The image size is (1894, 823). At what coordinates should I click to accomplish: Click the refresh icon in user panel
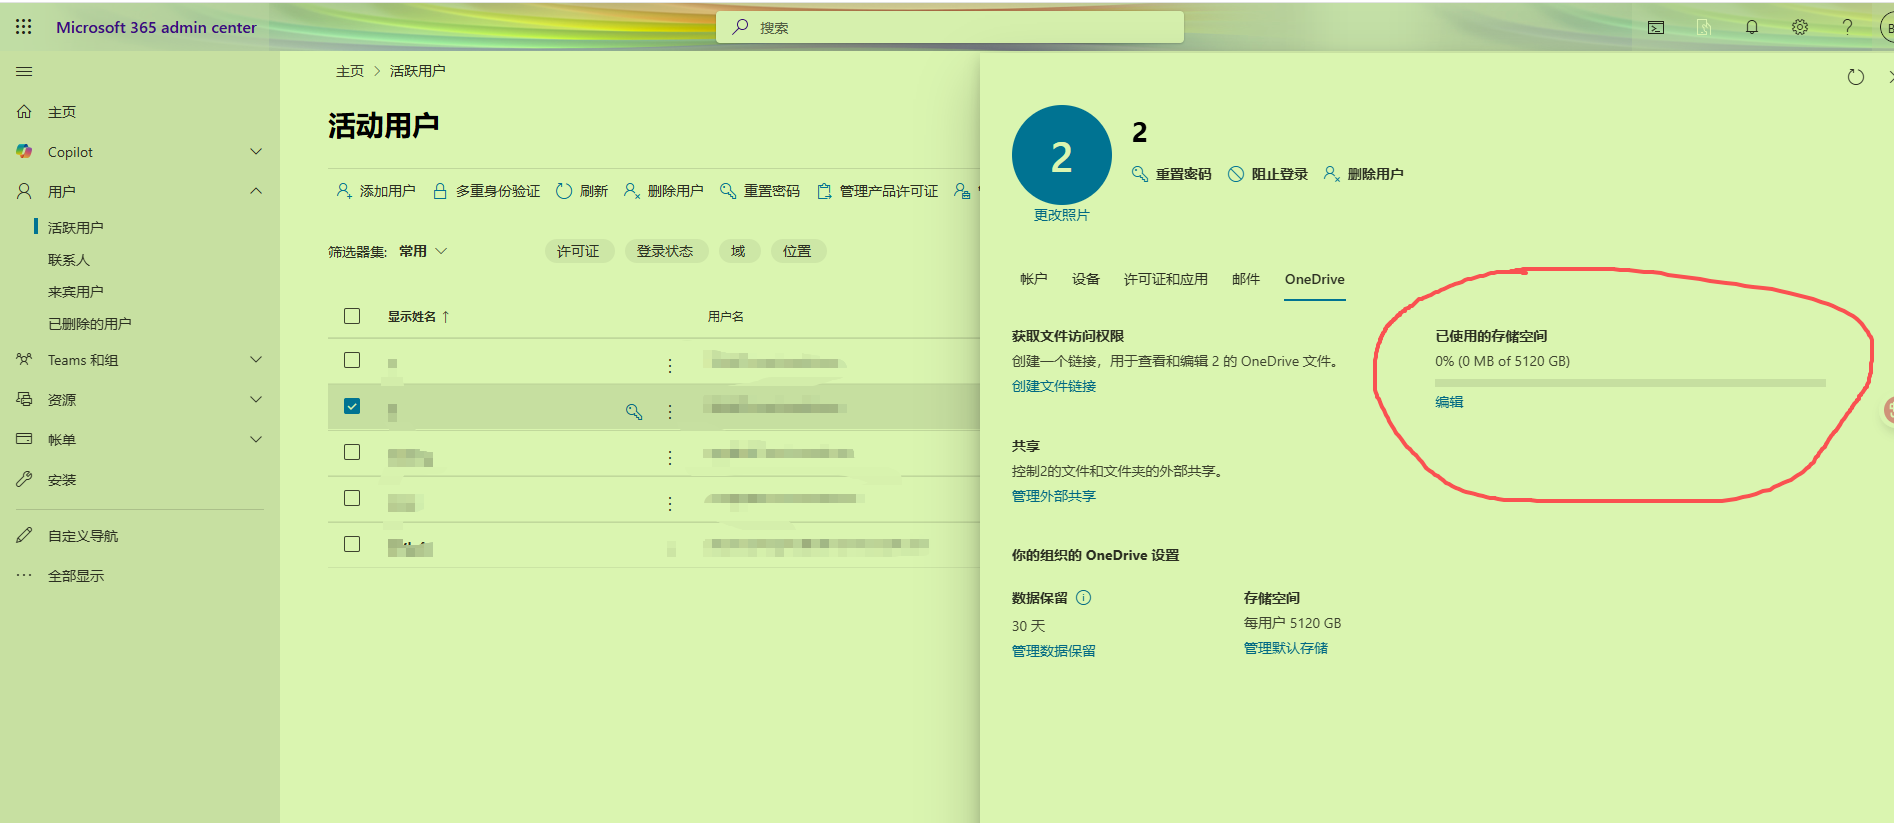1855,77
